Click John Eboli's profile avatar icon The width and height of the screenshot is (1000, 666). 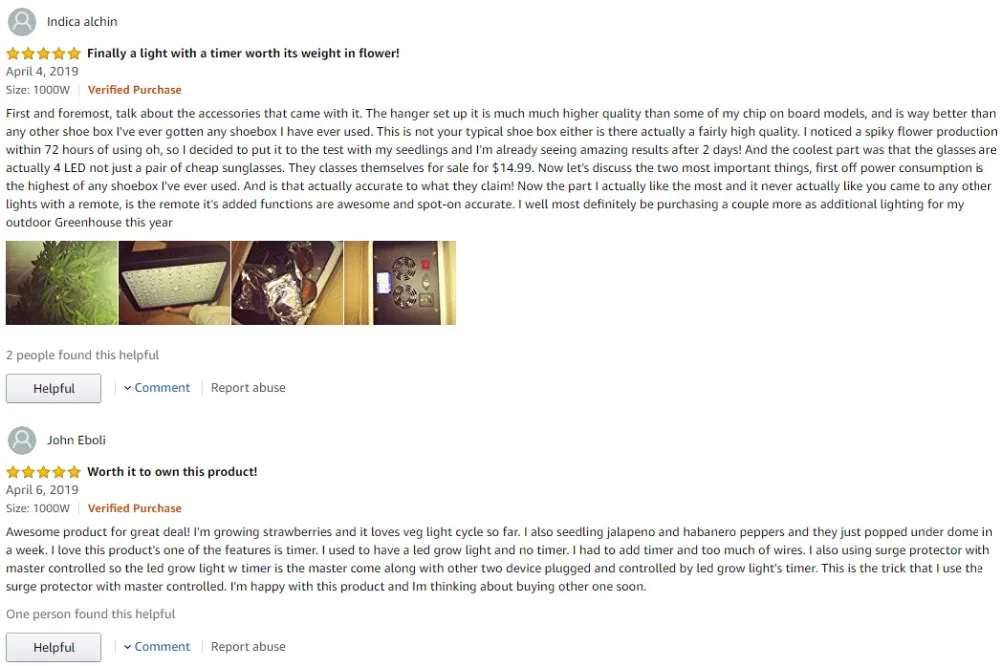pos(22,440)
